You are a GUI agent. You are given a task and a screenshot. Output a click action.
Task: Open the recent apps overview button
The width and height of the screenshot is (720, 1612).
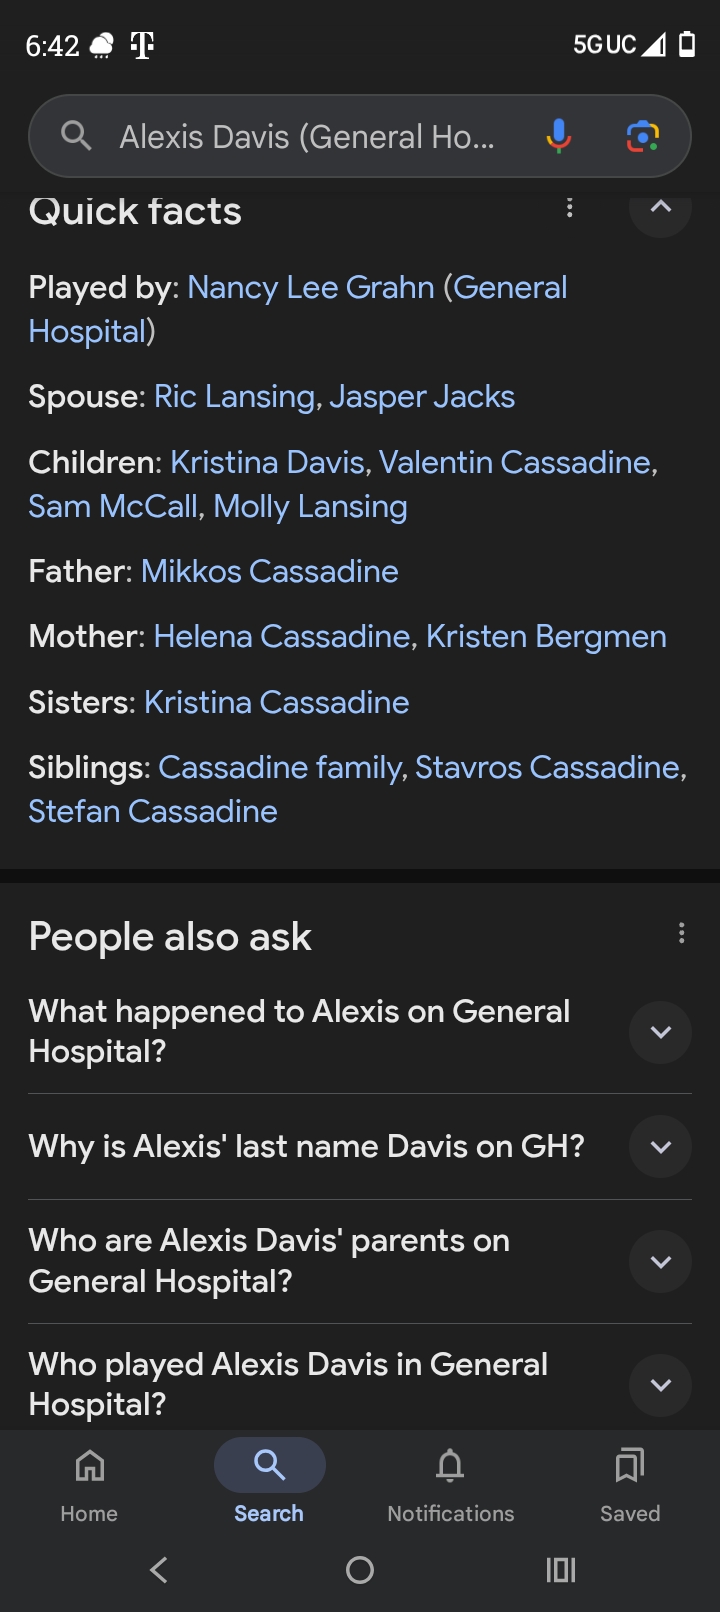(561, 1570)
